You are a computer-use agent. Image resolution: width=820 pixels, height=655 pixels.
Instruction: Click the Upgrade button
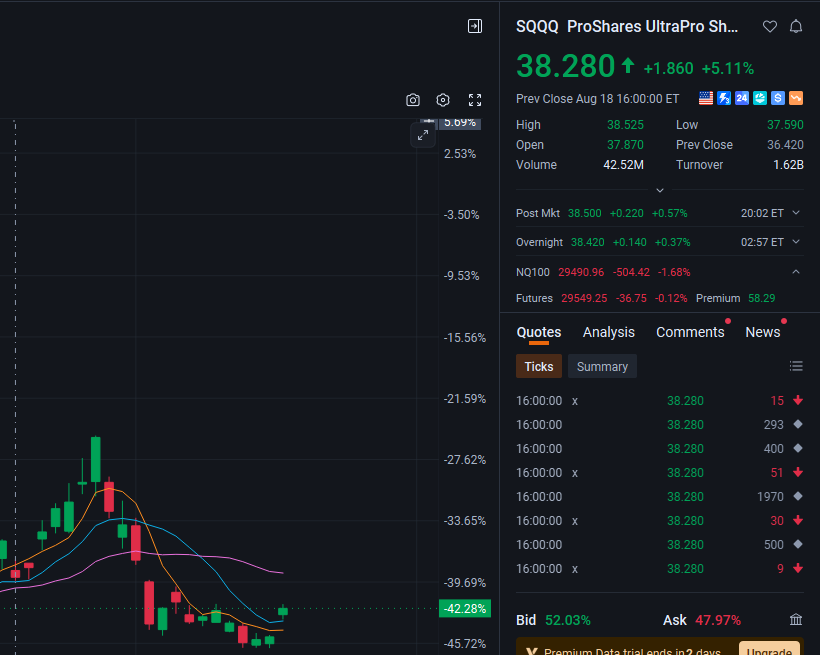(x=769, y=650)
